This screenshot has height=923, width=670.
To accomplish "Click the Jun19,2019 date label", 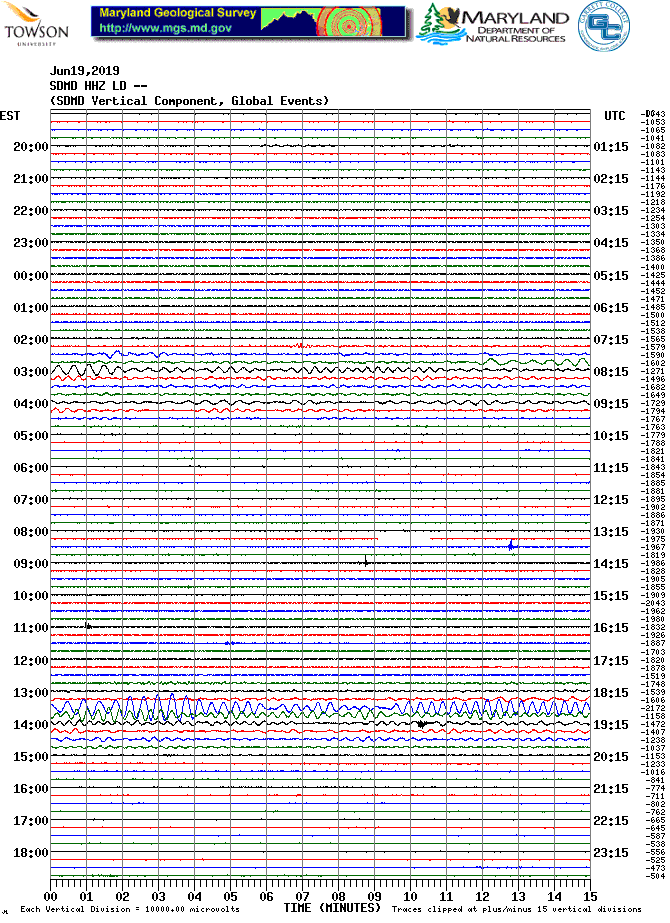I will 84,71.
